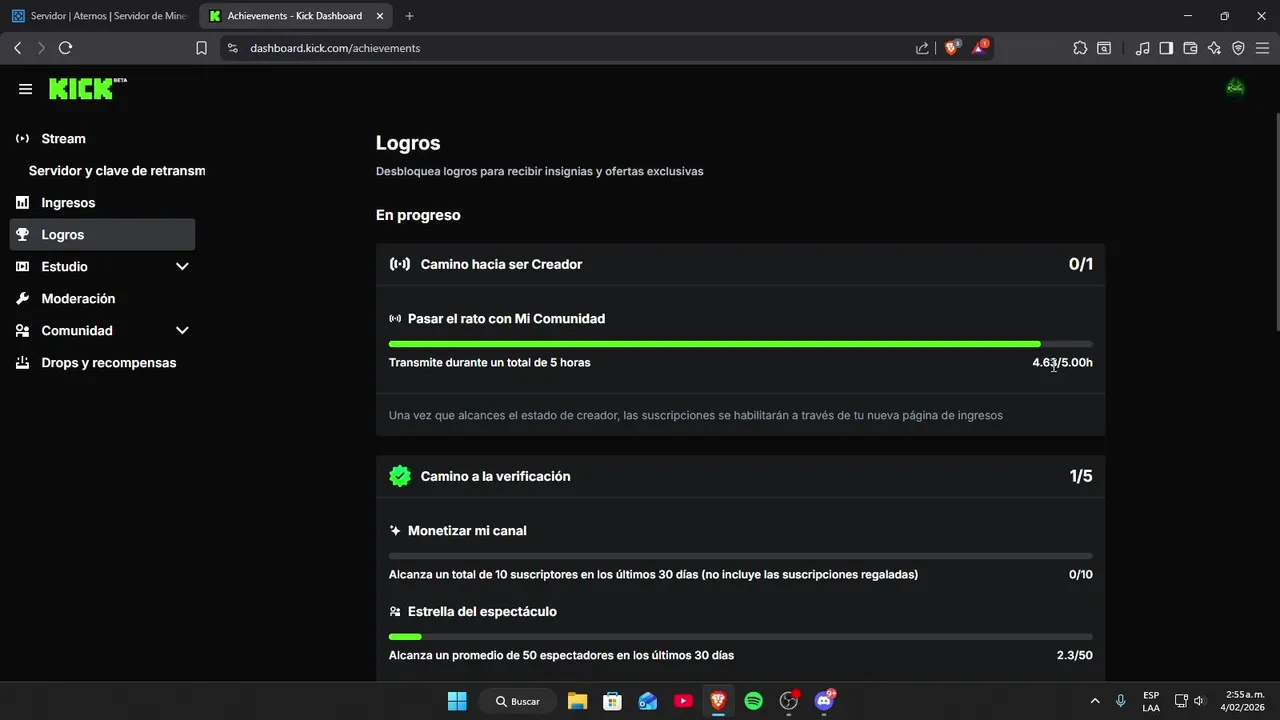Image resolution: width=1280 pixels, height=720 pixels.
Task: Select the Logros sidebar item
Action: click(102, 235)
